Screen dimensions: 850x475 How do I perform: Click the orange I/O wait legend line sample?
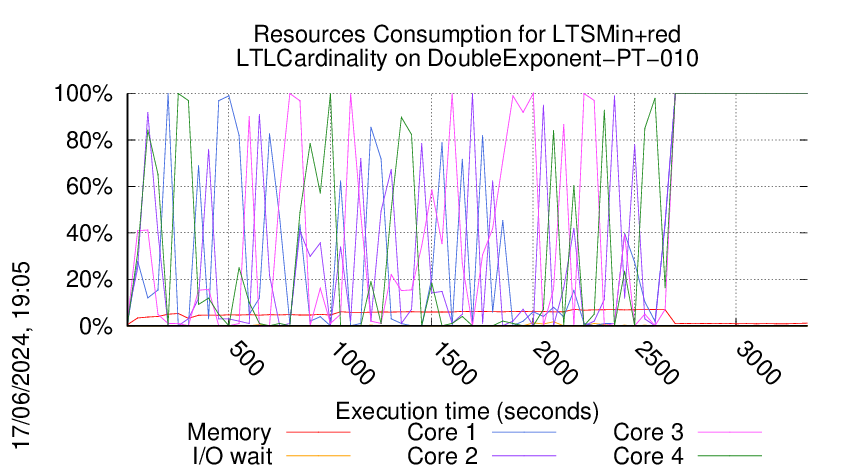tap(318, 456)
